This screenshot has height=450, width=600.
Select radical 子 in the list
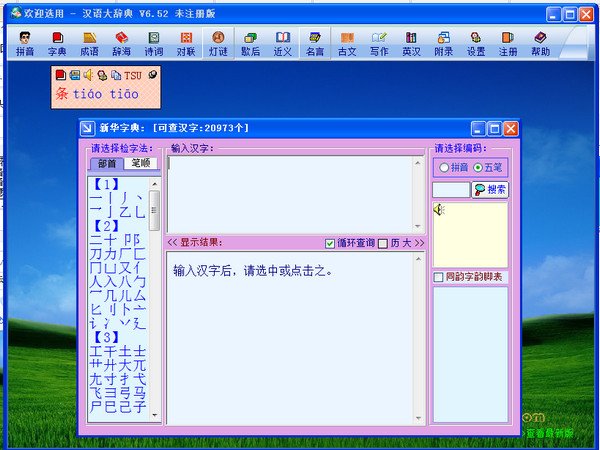[140, 407]
